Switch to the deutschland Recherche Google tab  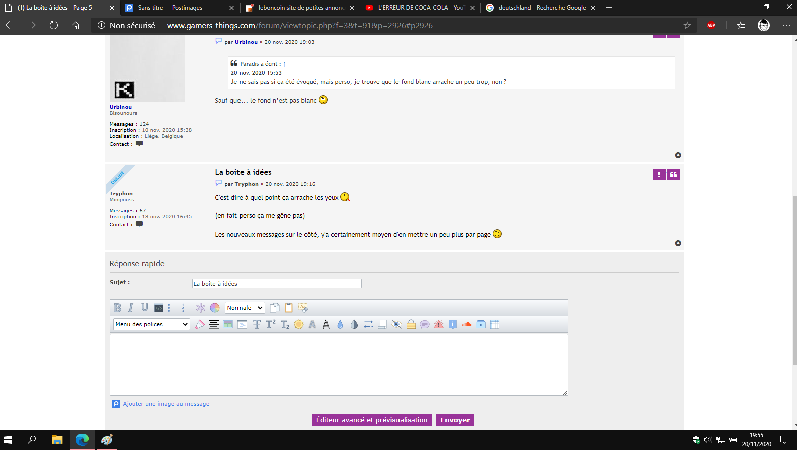[540, 8]
